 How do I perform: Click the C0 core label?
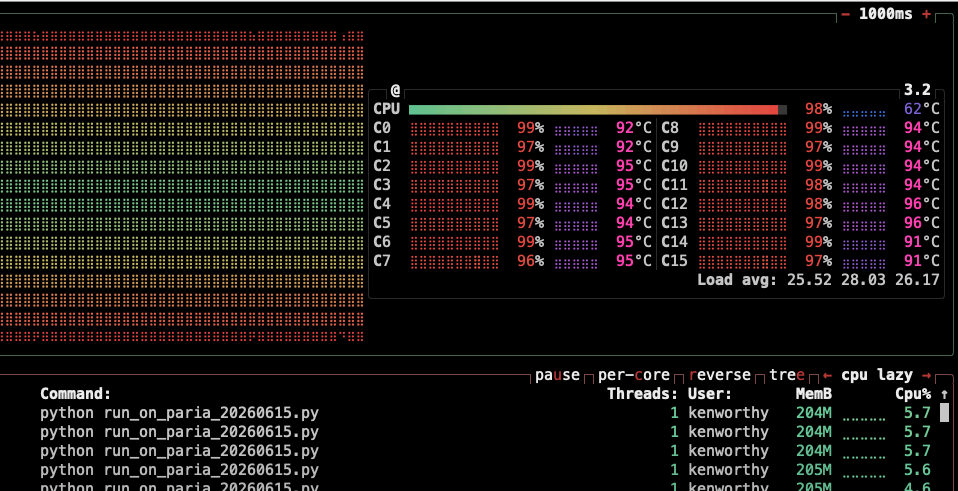(x=382, y=128)
